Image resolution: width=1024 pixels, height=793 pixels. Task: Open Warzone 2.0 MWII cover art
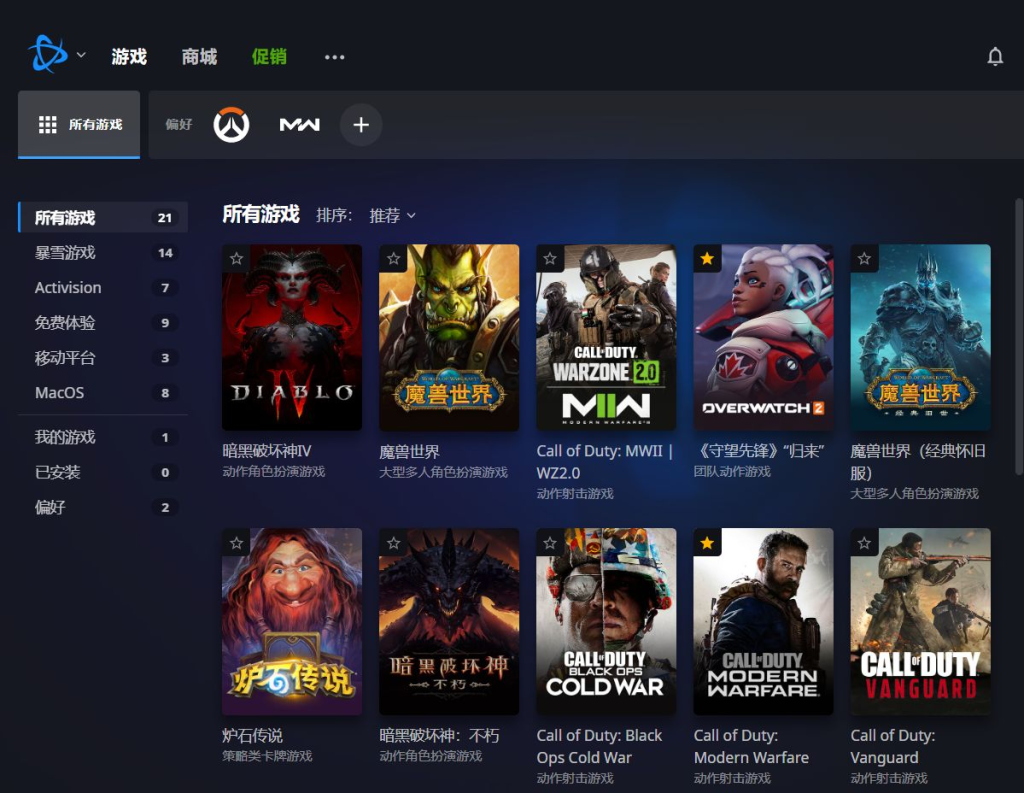pyautogui.click(x=606, y=338)
